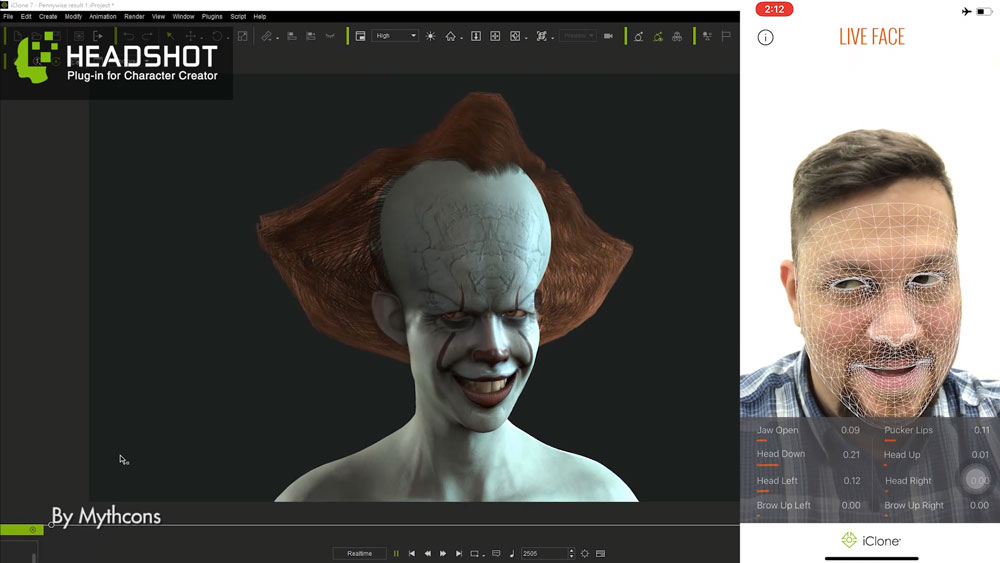Click the green character motion icon
The image size is (1000, 563).
click(658, 36)
